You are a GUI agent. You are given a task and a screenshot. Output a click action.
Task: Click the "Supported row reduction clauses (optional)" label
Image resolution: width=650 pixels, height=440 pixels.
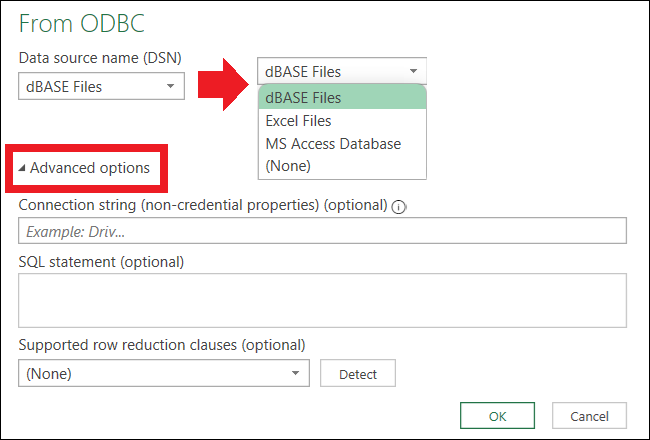[162, 345]
